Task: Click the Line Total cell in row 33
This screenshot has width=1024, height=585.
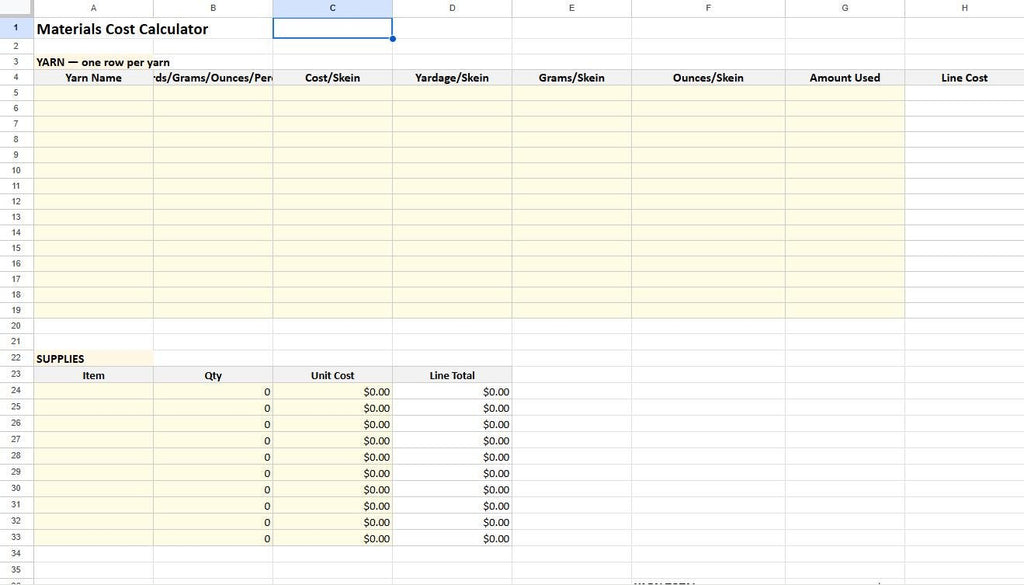Action: point(452,539)
